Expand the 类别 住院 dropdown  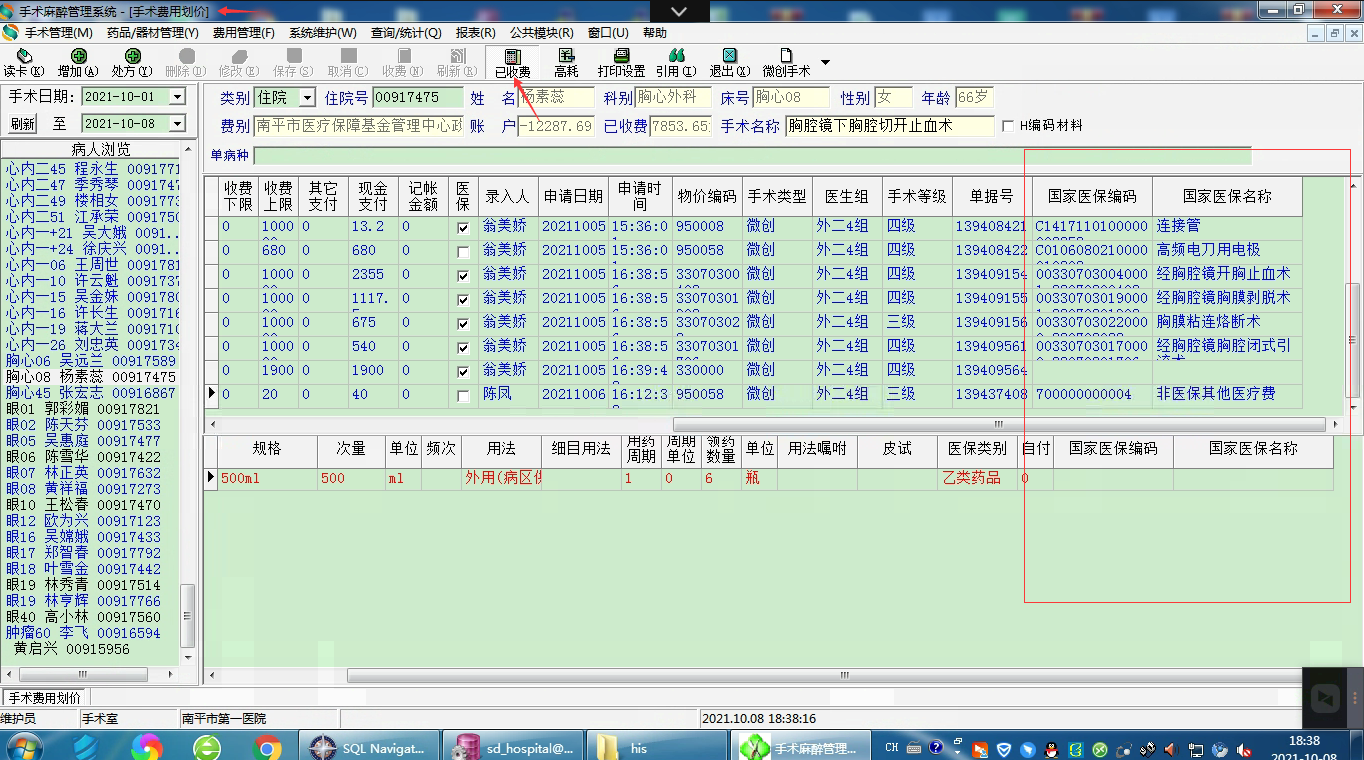tap(307, 98)
